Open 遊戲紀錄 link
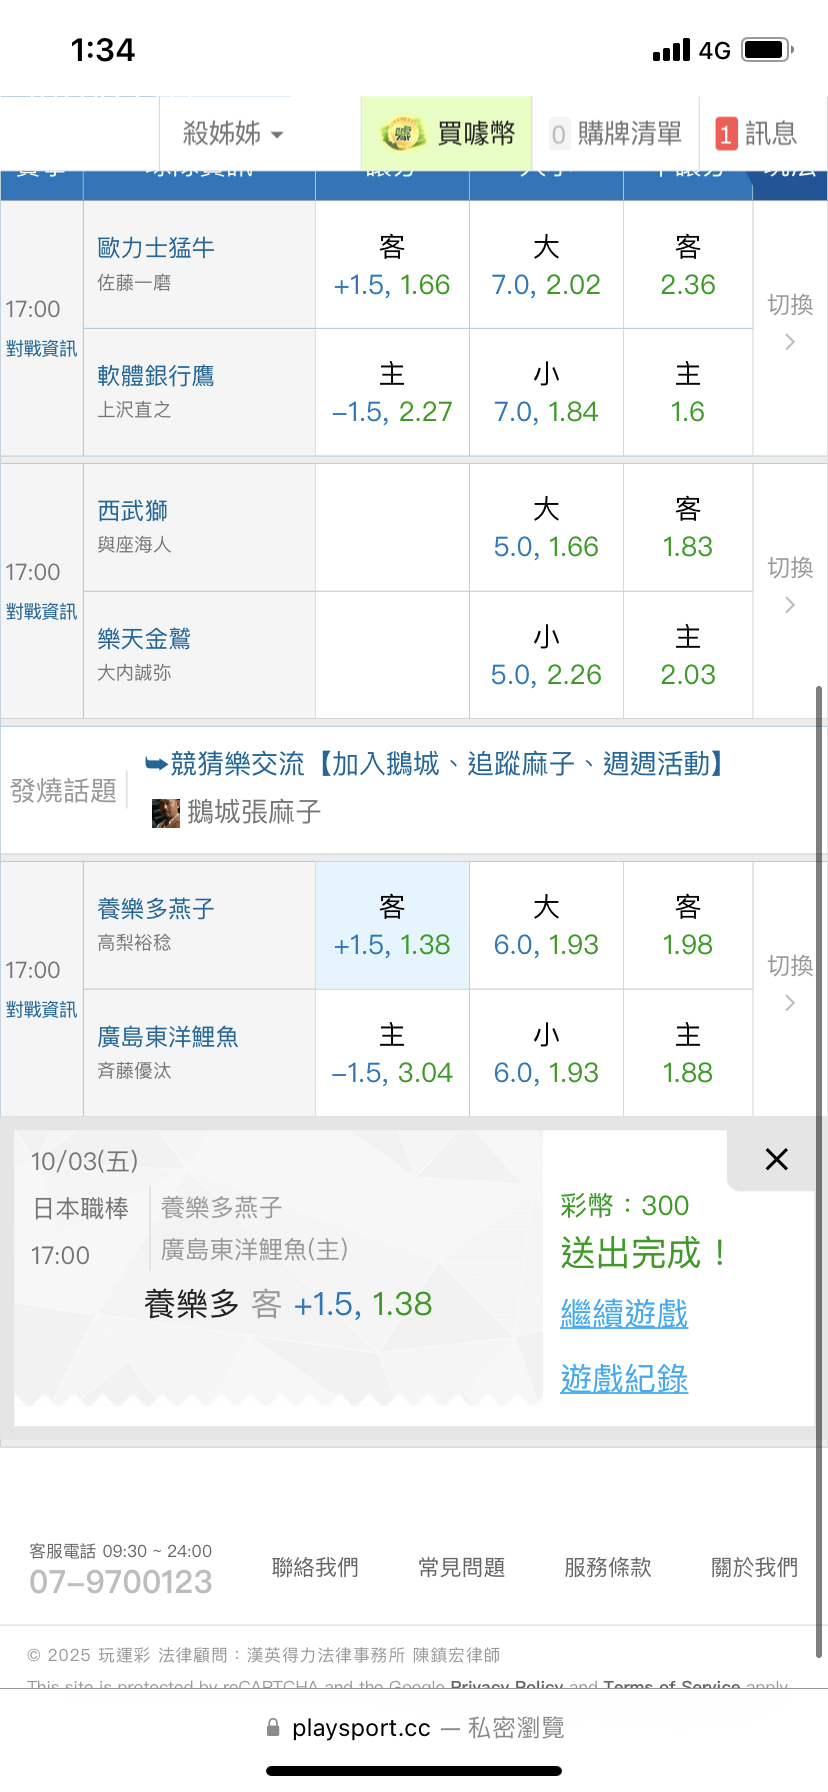The width and height of the screenshot is (828, 1792). pyautogui.click(x=624, y=1379)
